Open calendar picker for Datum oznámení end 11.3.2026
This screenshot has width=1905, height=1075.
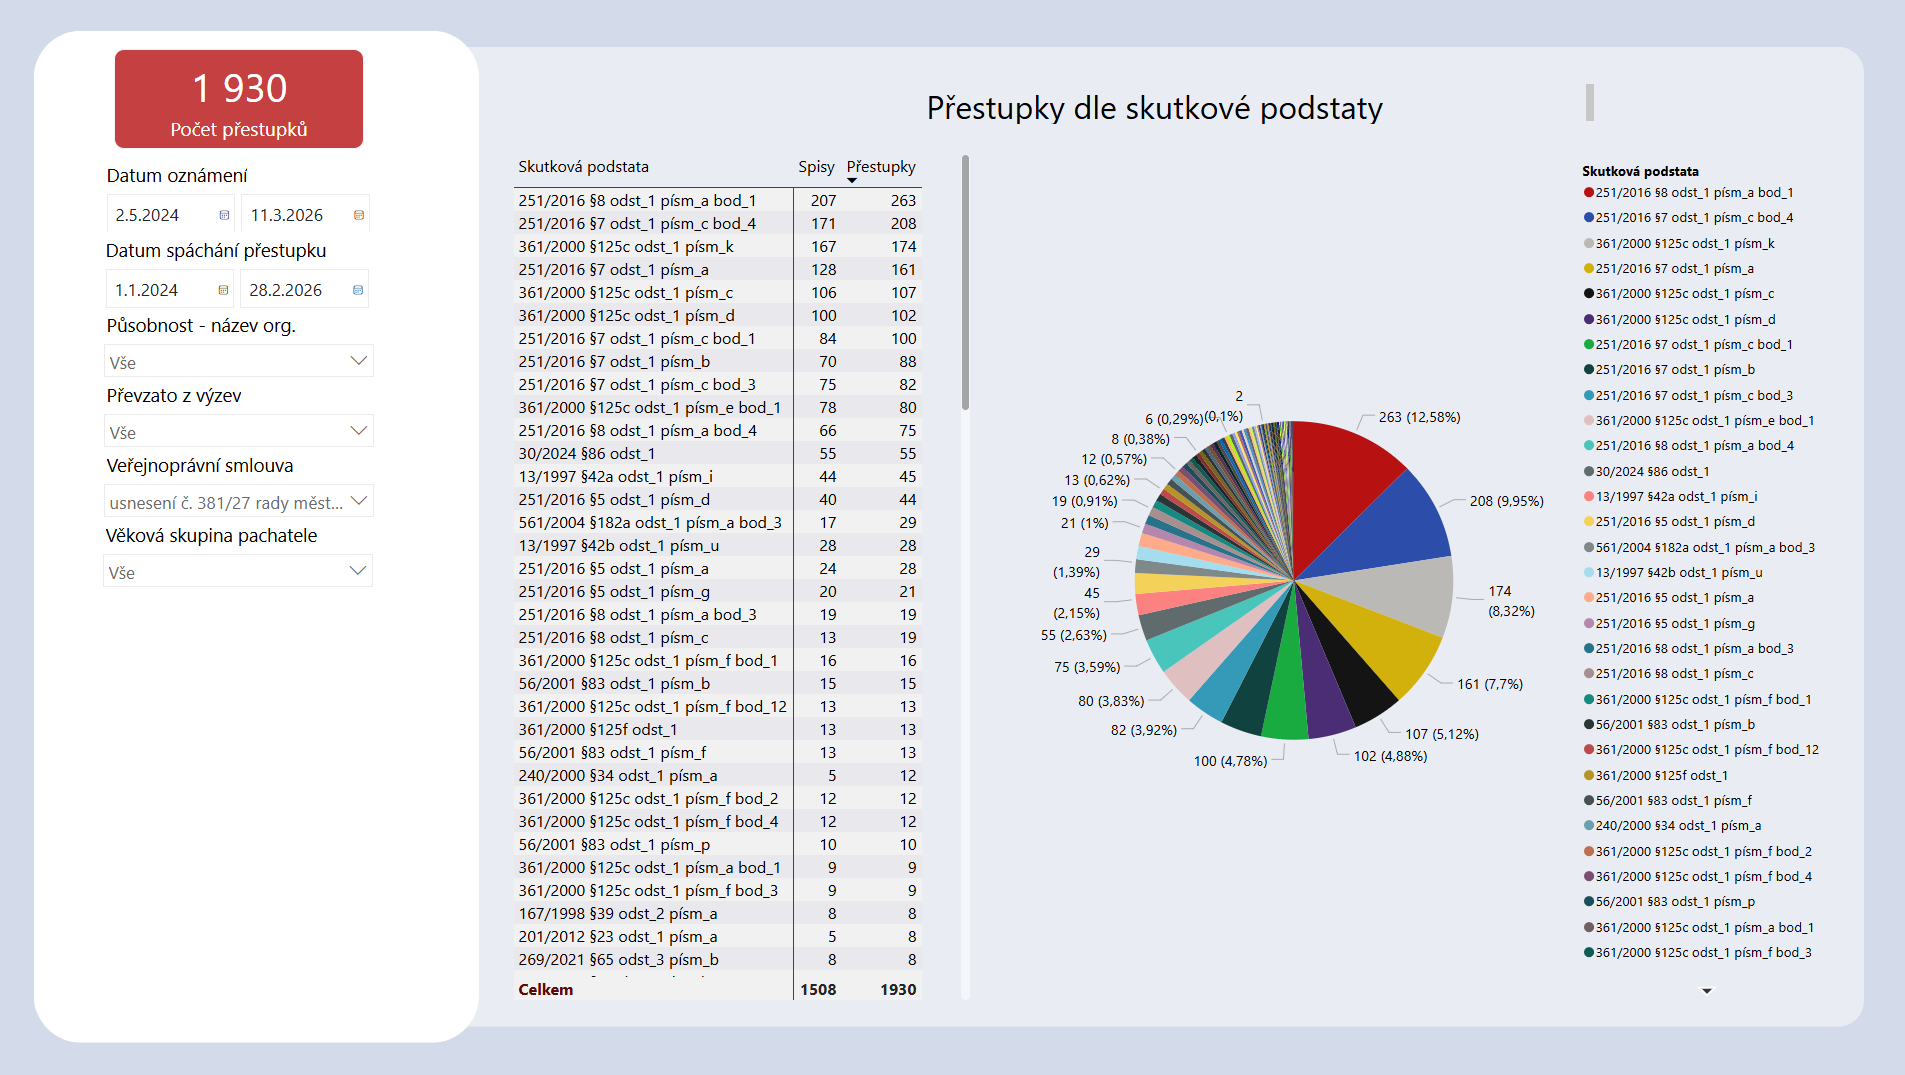click(359, 215)
